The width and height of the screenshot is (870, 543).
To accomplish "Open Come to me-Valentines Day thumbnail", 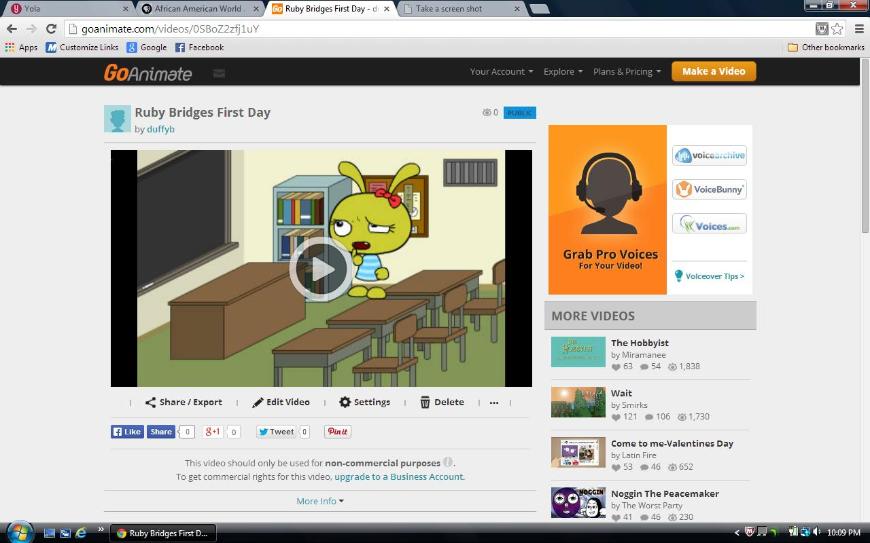I will click(x=578, y=452).
